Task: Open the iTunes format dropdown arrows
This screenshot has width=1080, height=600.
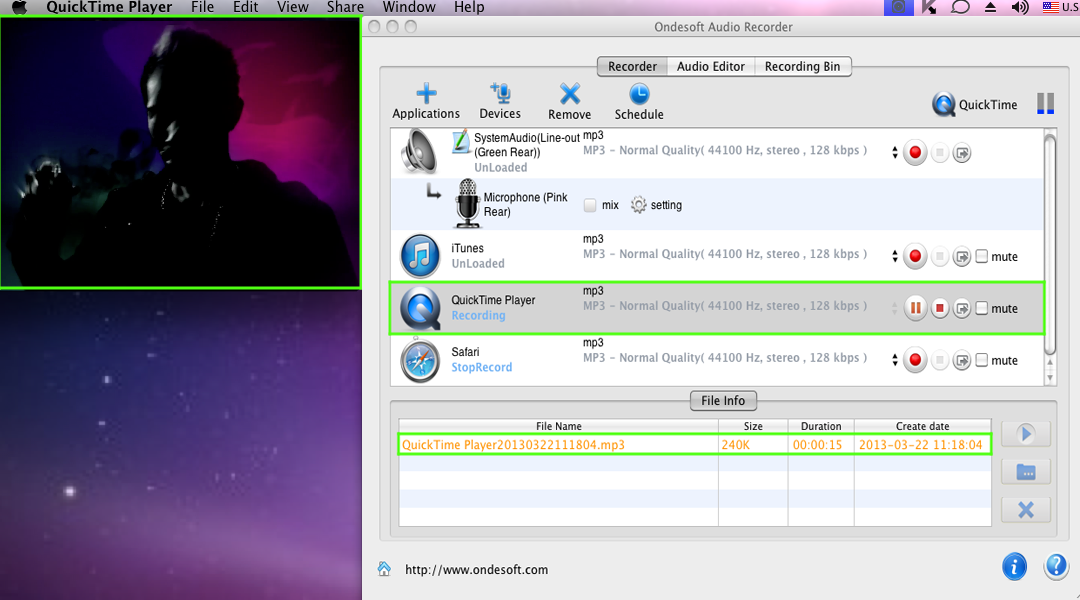Action: (x=894, y=257)
